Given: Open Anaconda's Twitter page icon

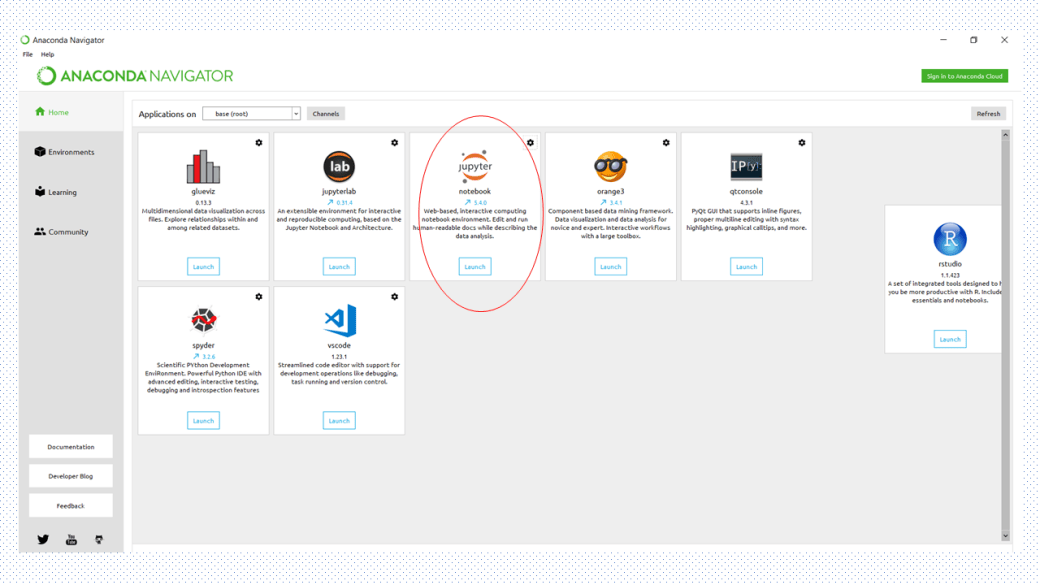Looking at the screenshot, I should click(x=43, y=539).
